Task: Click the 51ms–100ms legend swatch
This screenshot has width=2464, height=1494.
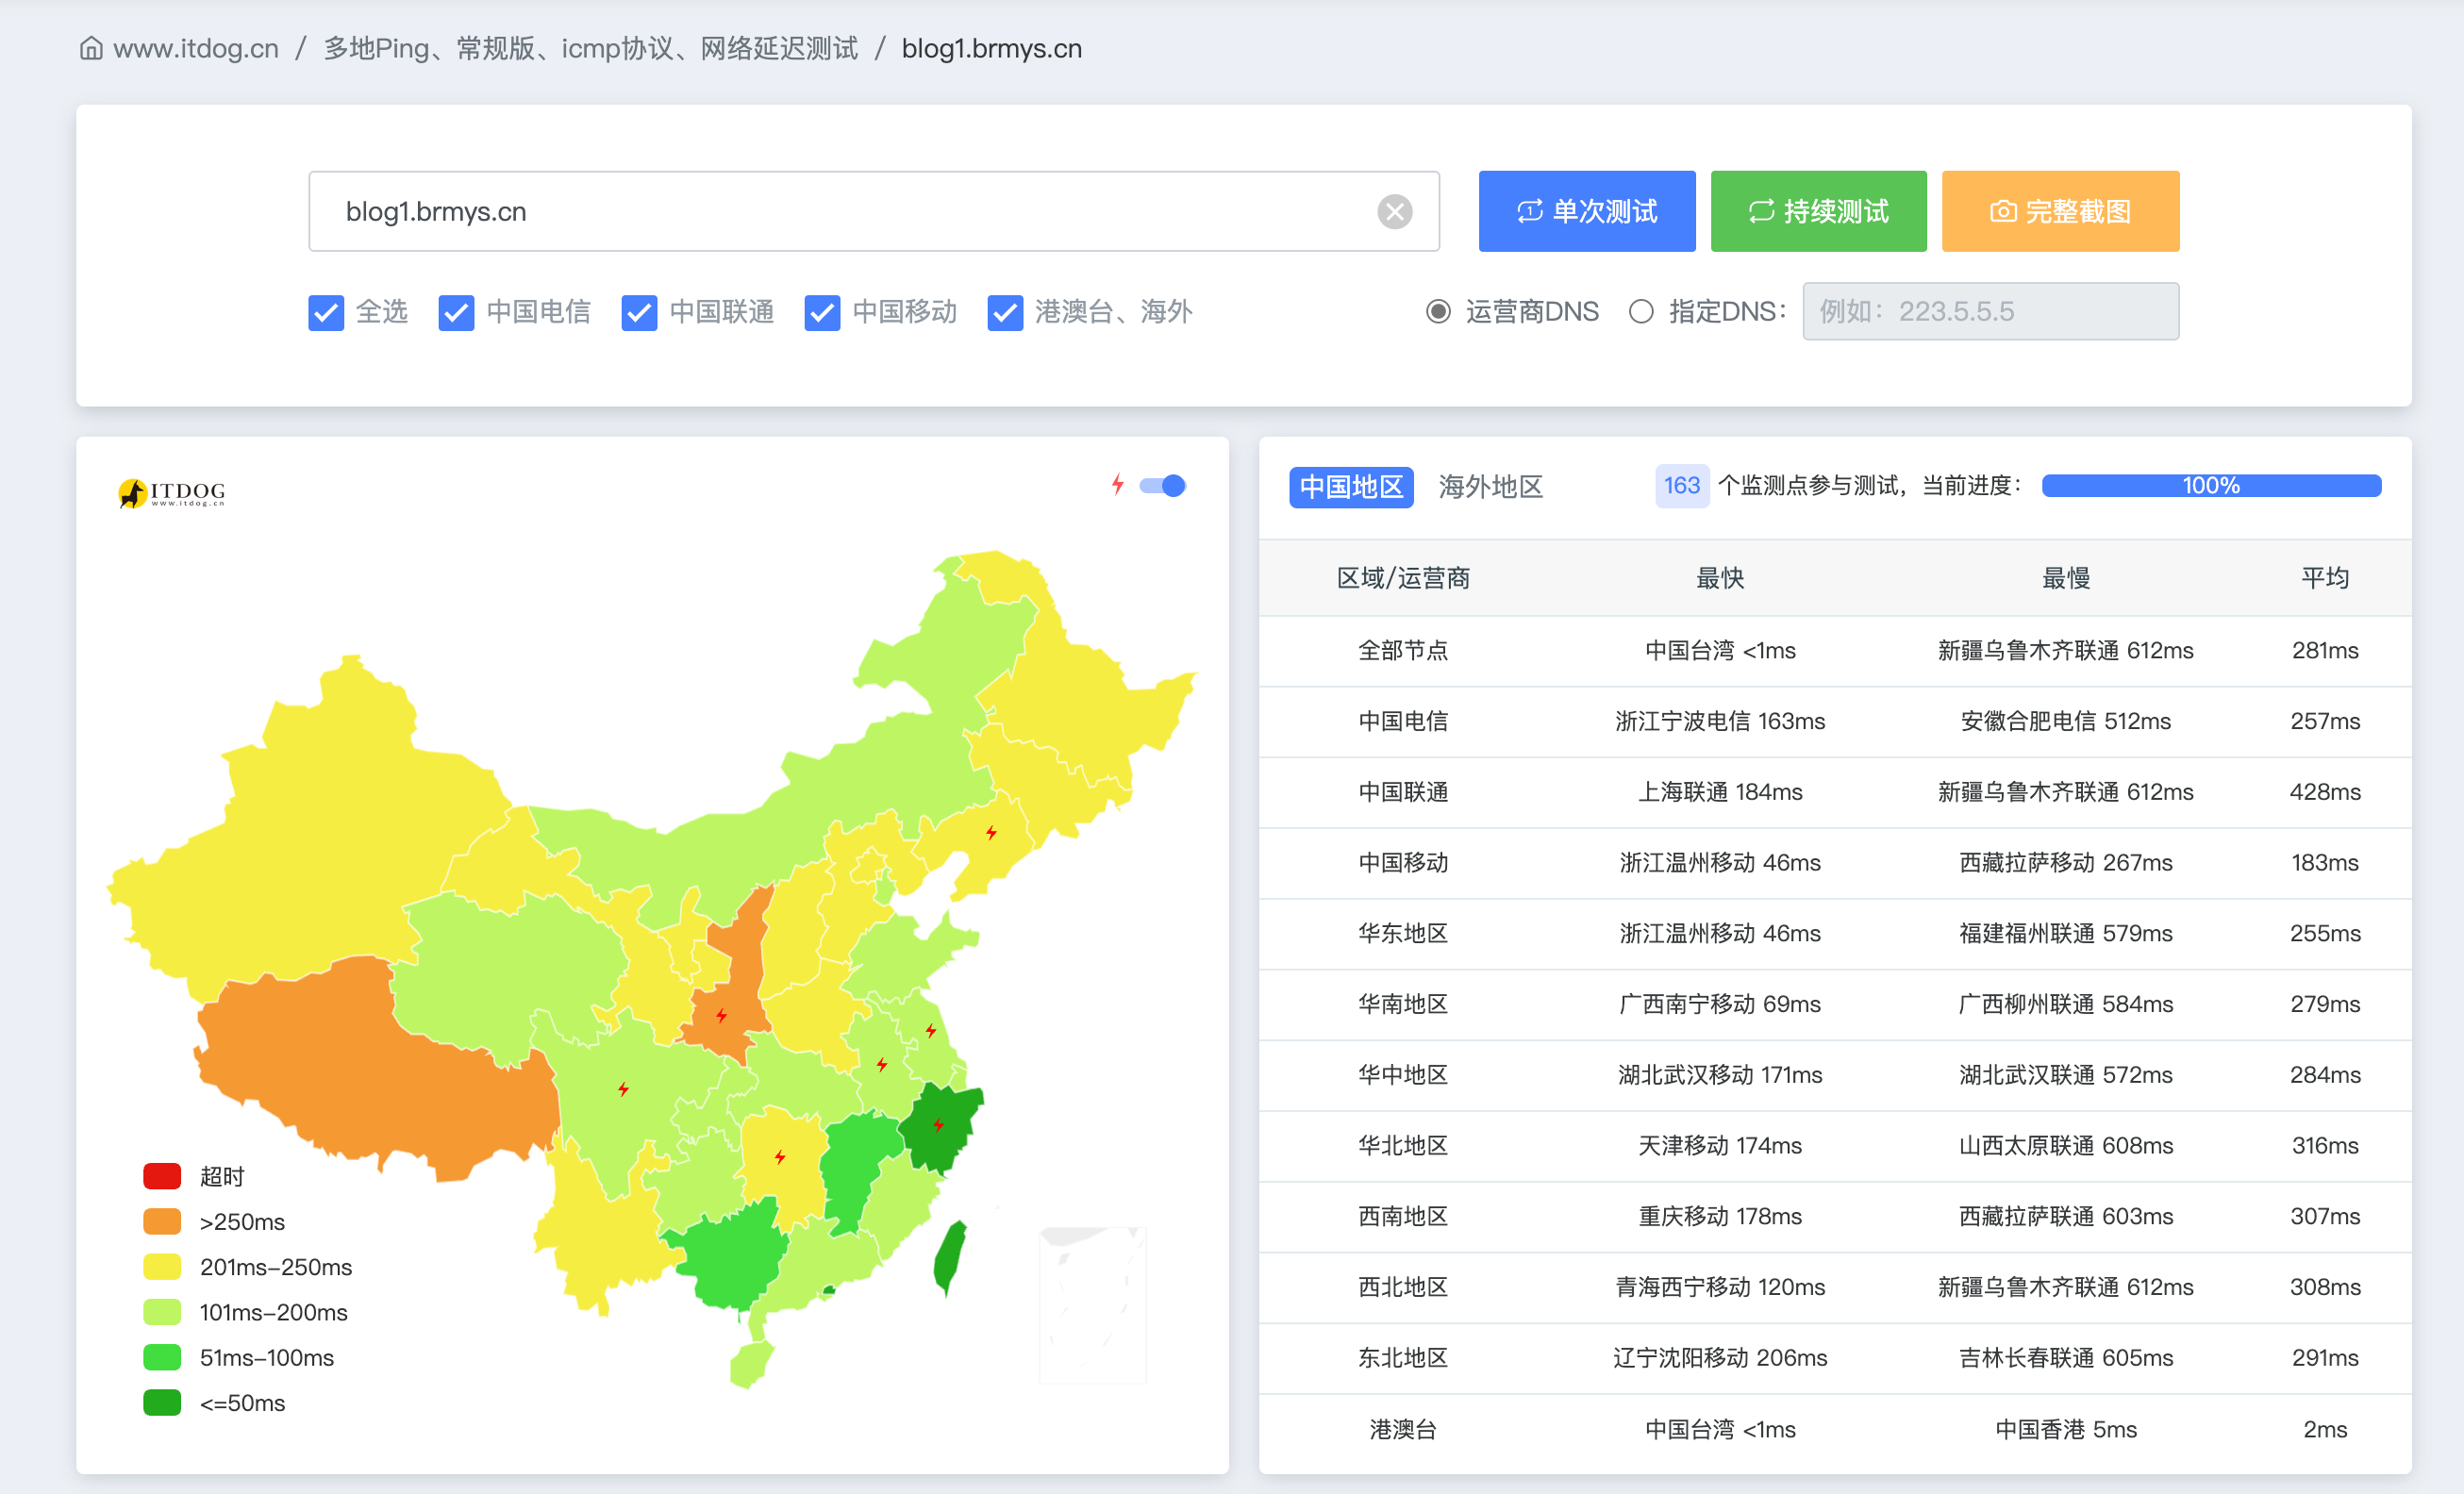Action: 162,1357
